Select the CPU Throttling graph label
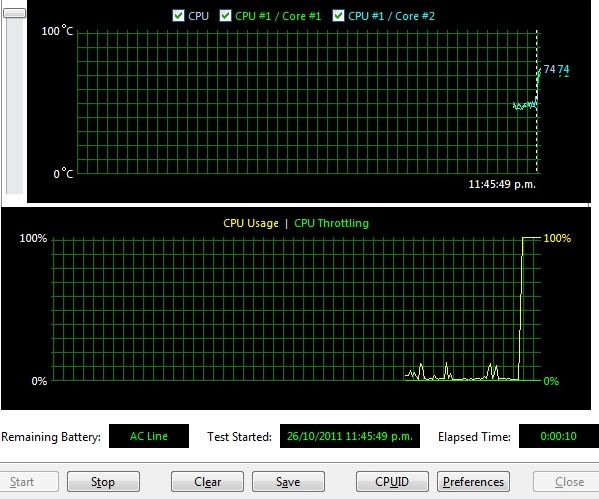 click(331, 223)
